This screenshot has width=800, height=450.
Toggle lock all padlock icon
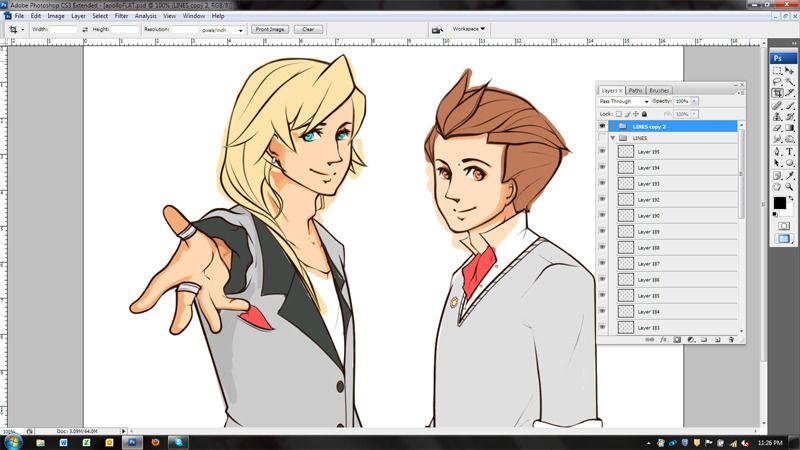coord(644,114)
